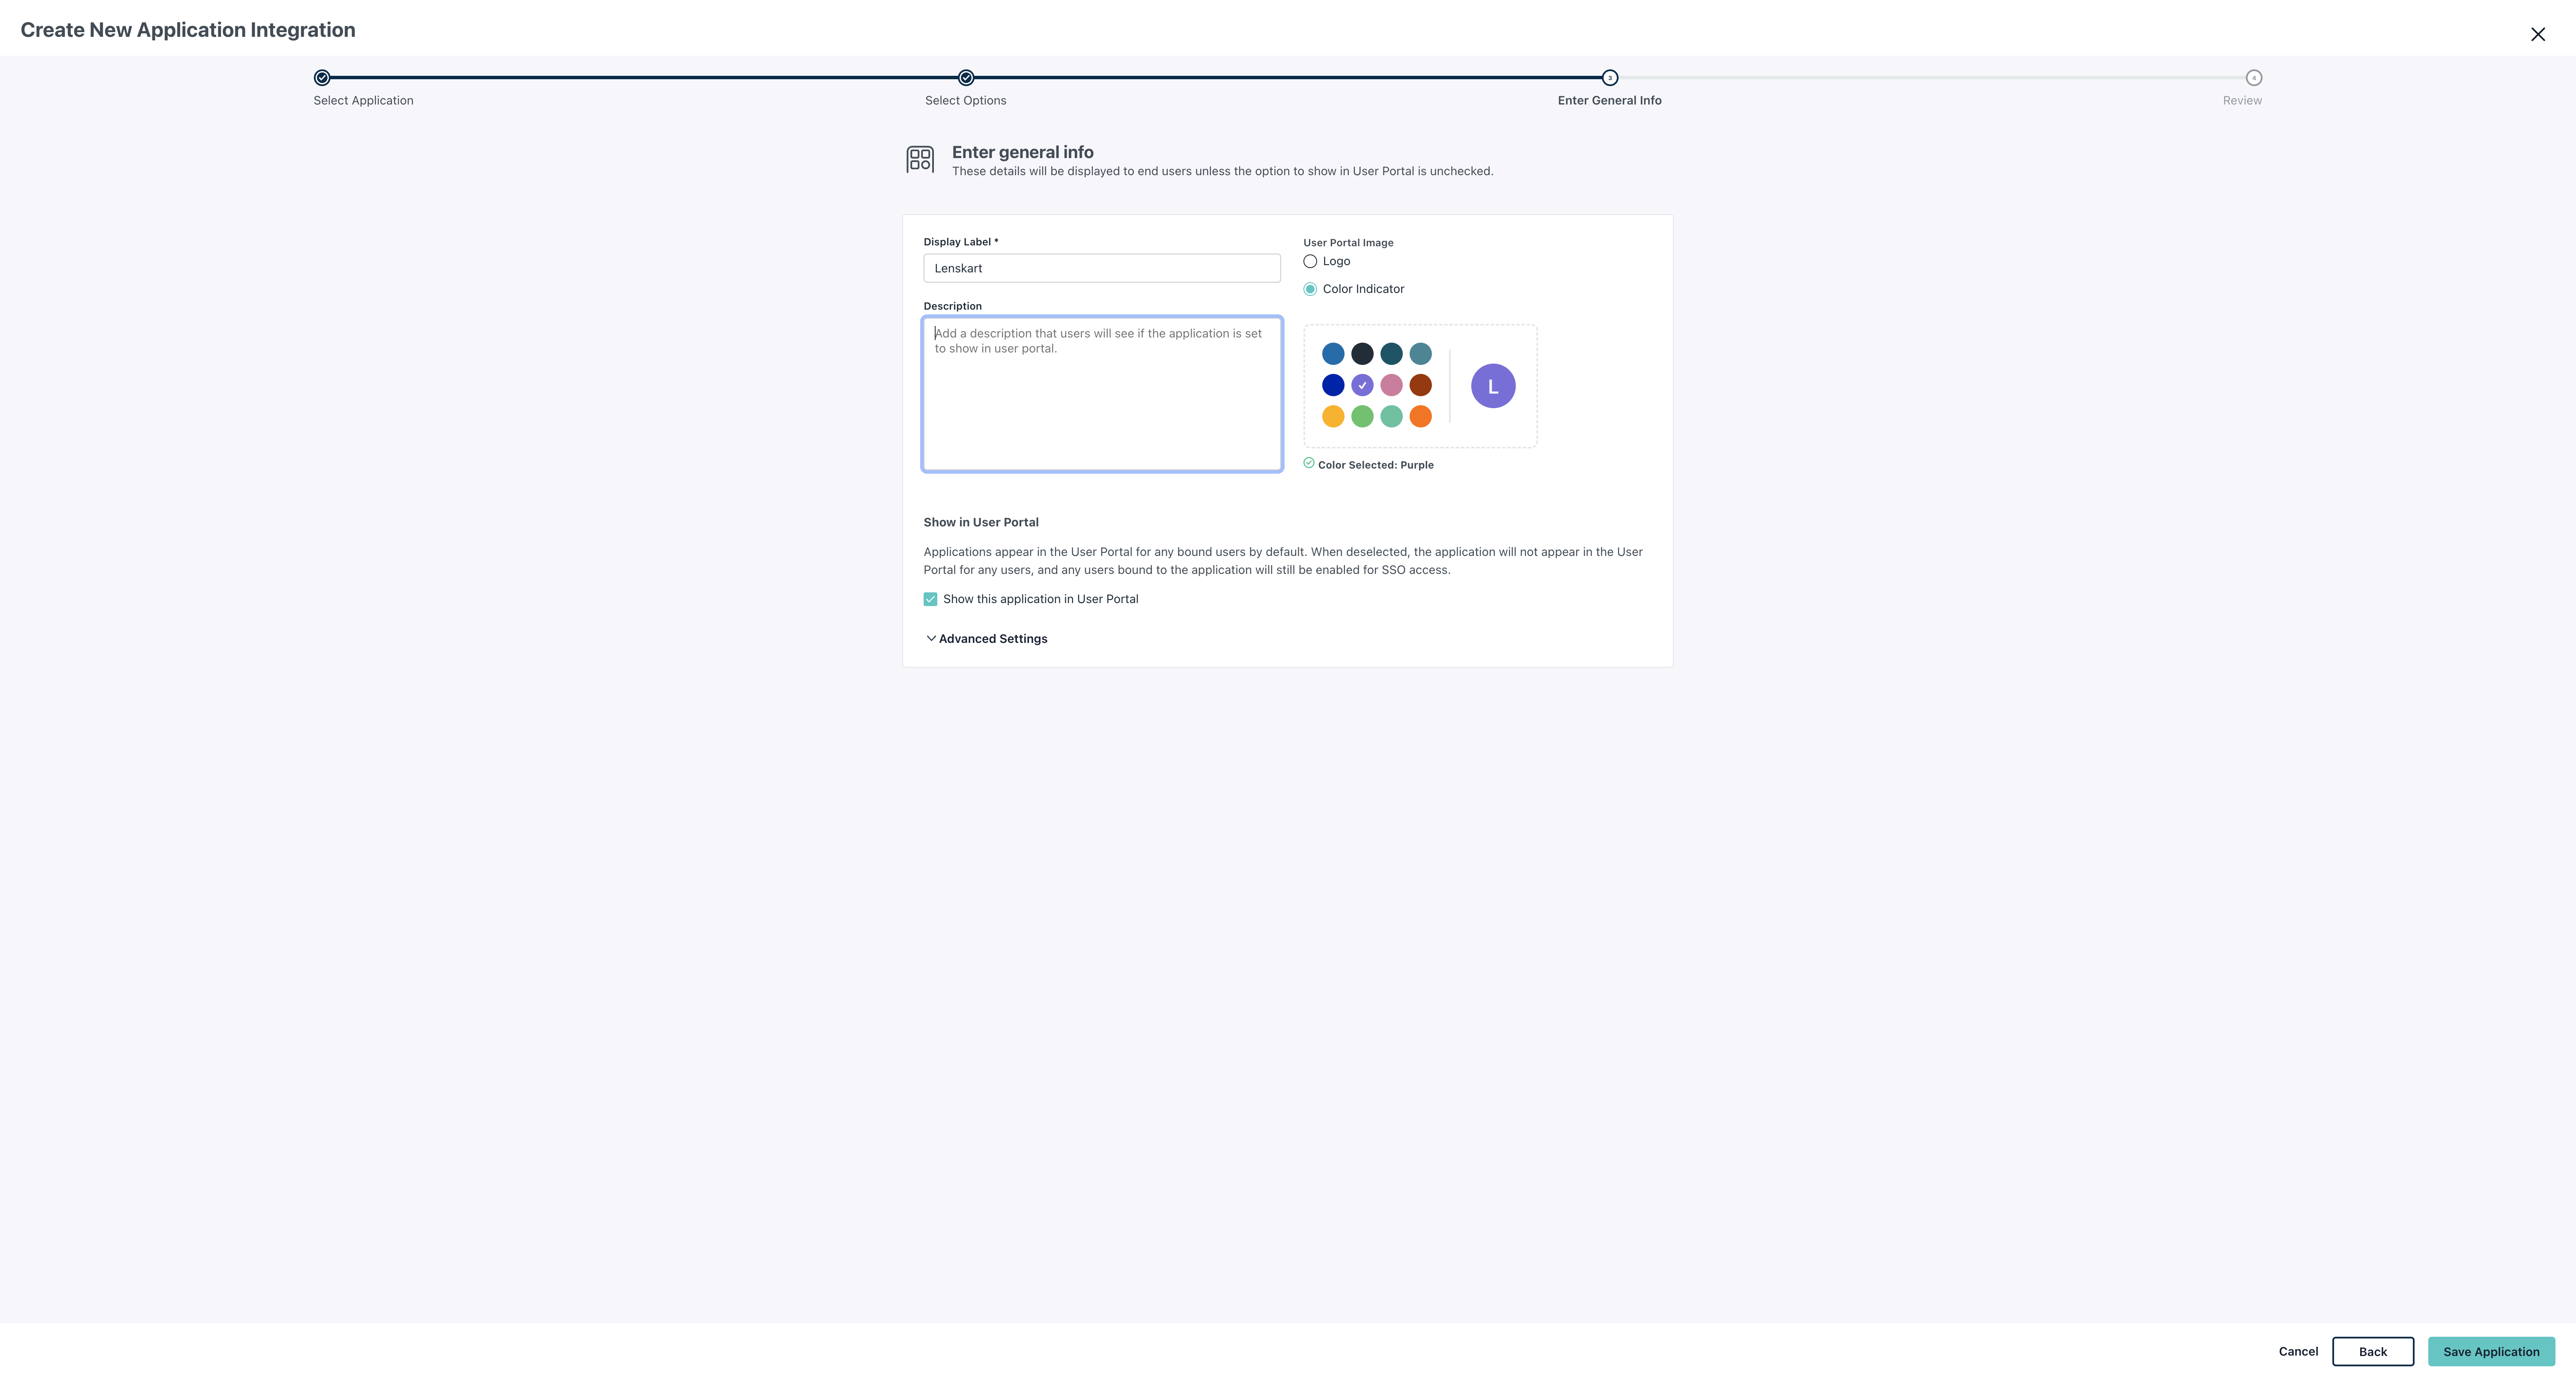This screenshot has width=2576, height=1380.
Task: Click the Show in User Portal heading
Action: pos(981,523)
